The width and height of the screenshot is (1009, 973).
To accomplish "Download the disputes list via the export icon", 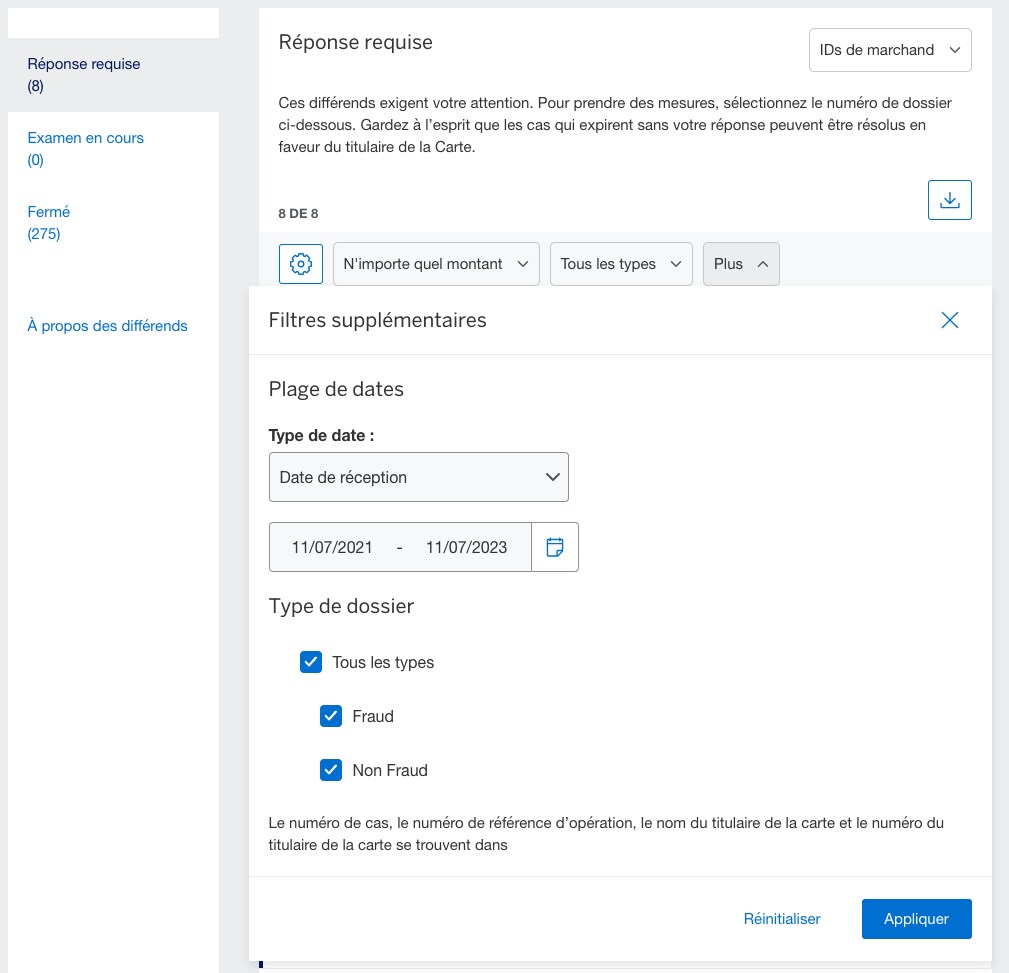I will [948, 199].
